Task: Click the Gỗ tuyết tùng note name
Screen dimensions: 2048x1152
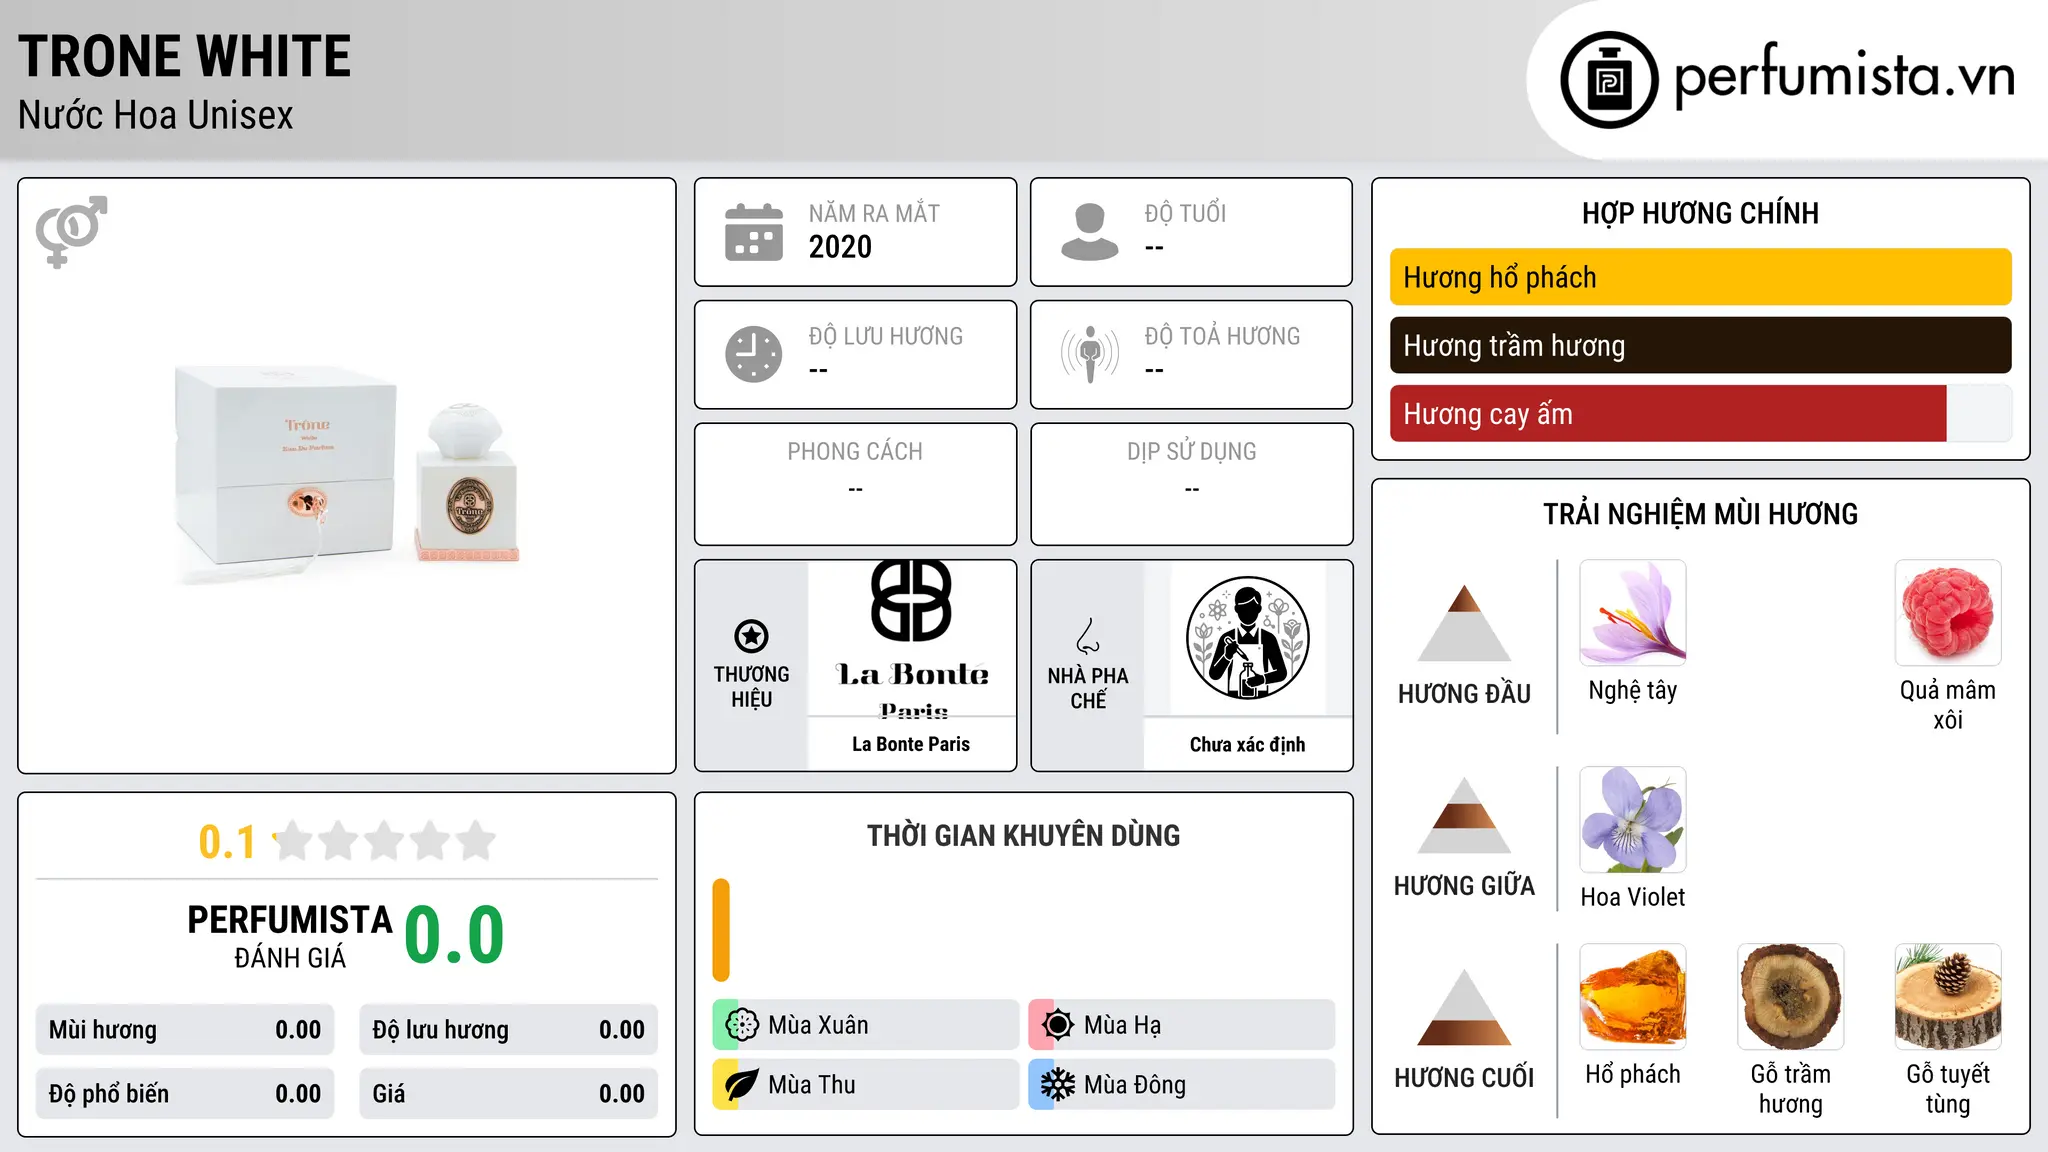Action: tap(1948, 1089)
